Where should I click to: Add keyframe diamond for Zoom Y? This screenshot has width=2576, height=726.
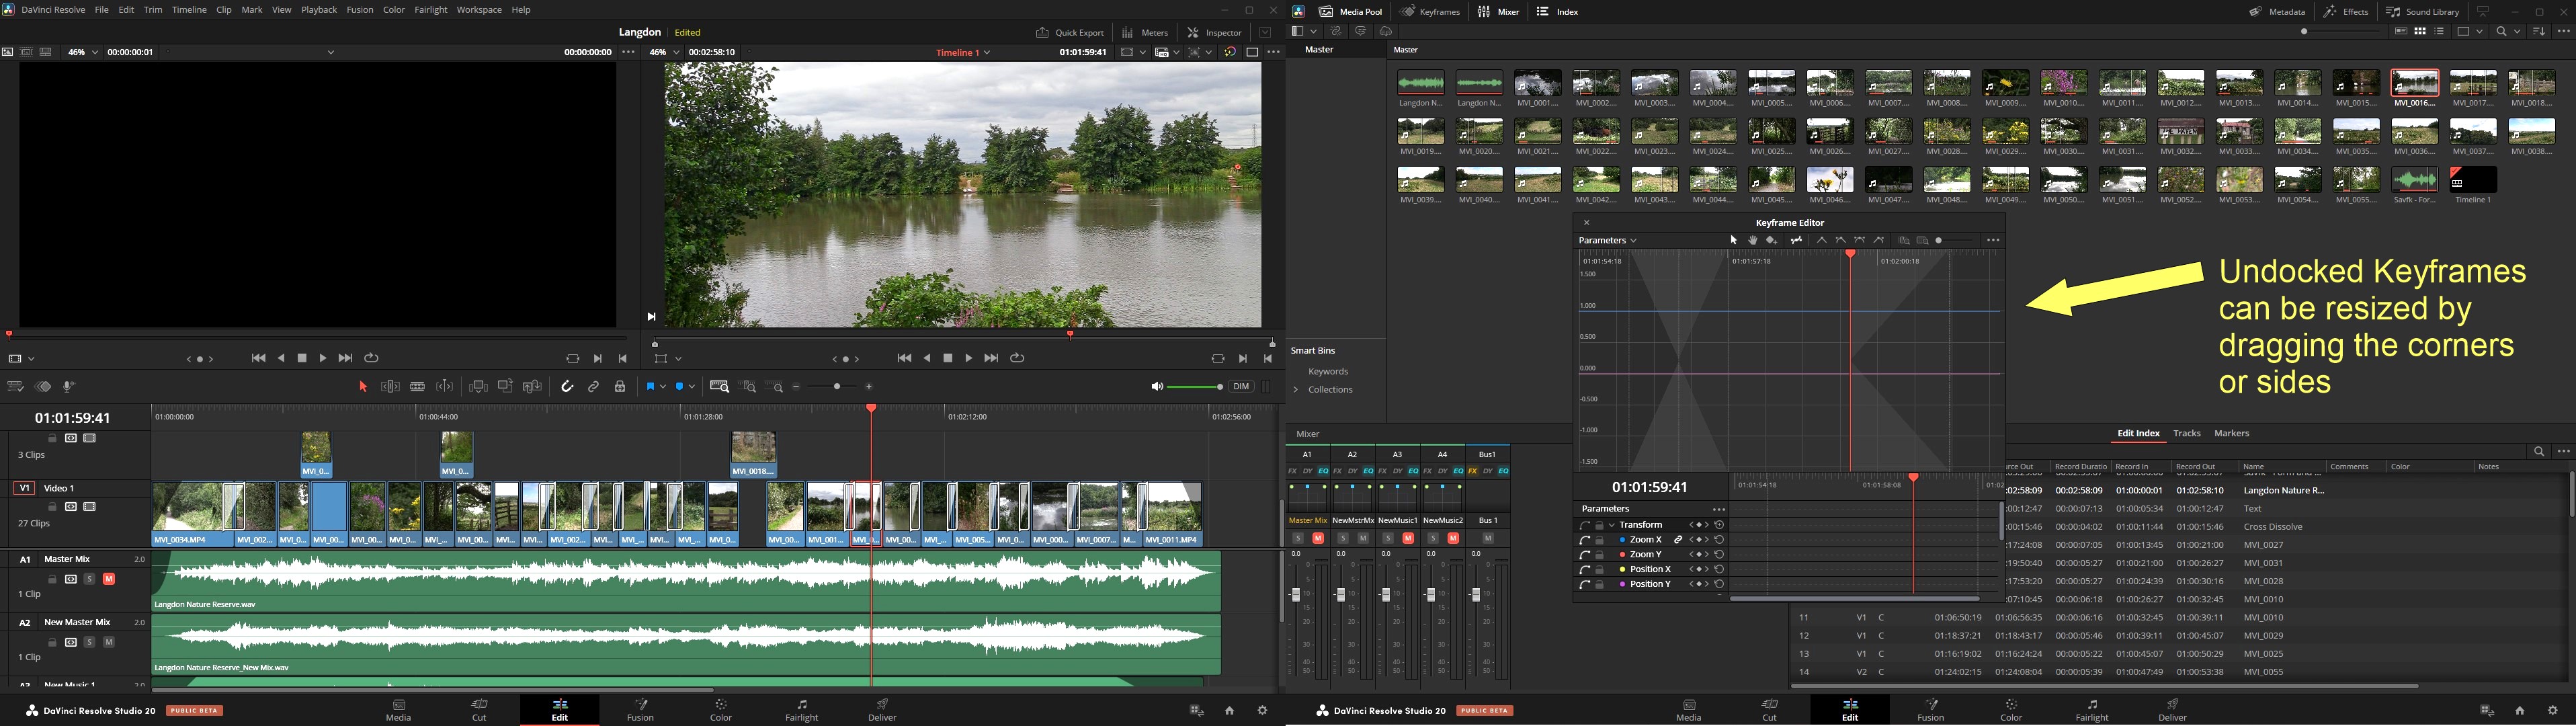pos(1699,555)
